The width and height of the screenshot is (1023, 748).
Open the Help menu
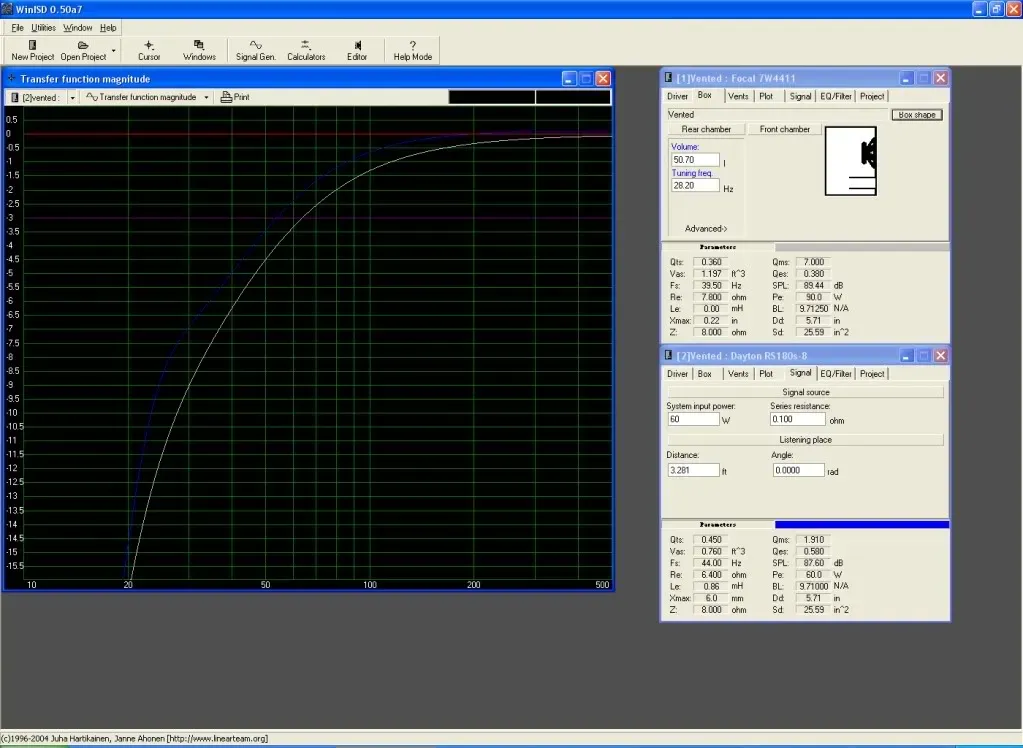point(108,27)
